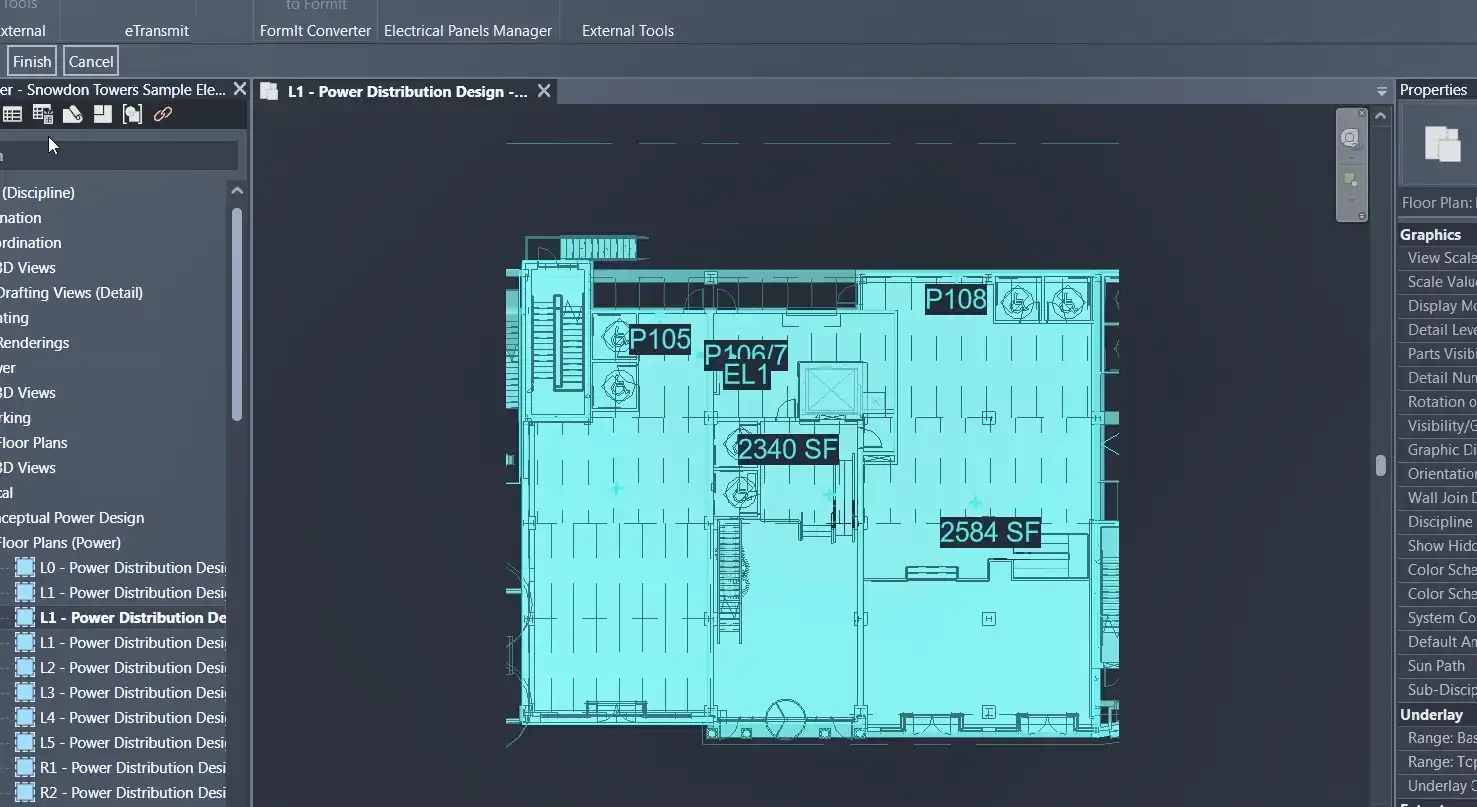This screenshot has height=807, width=1477.
Task: Open Electrical Panels Manager from the toolbar
Action: 467,30
